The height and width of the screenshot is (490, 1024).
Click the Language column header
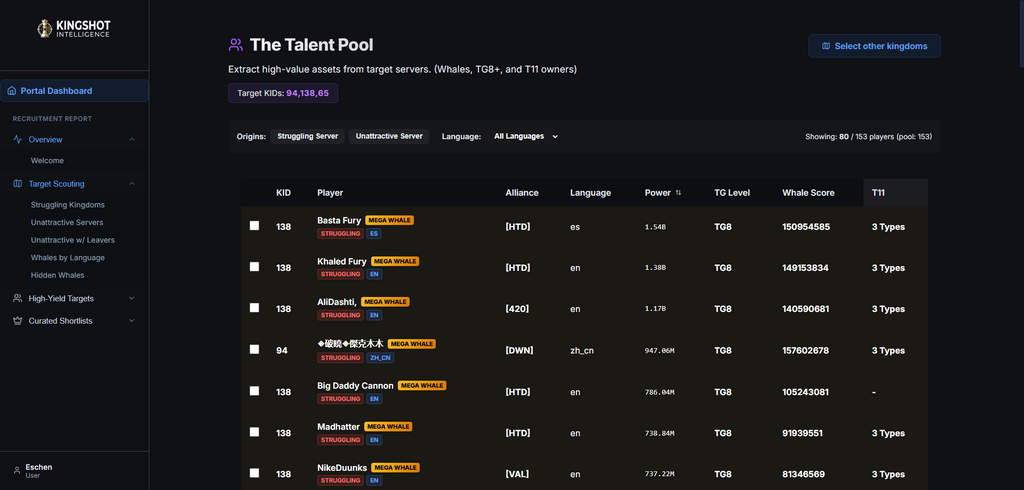590,193
